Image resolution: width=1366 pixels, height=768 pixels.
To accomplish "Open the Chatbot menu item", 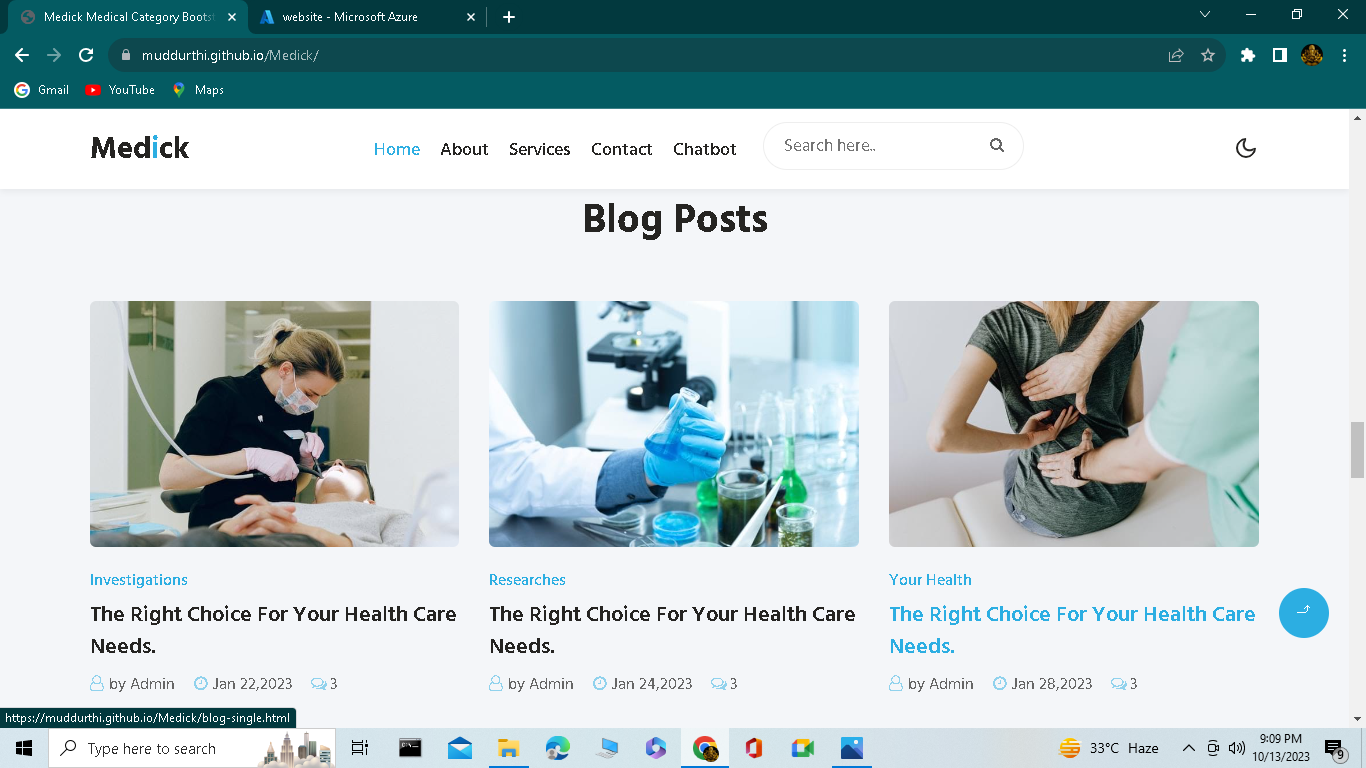I will (704, 149).
